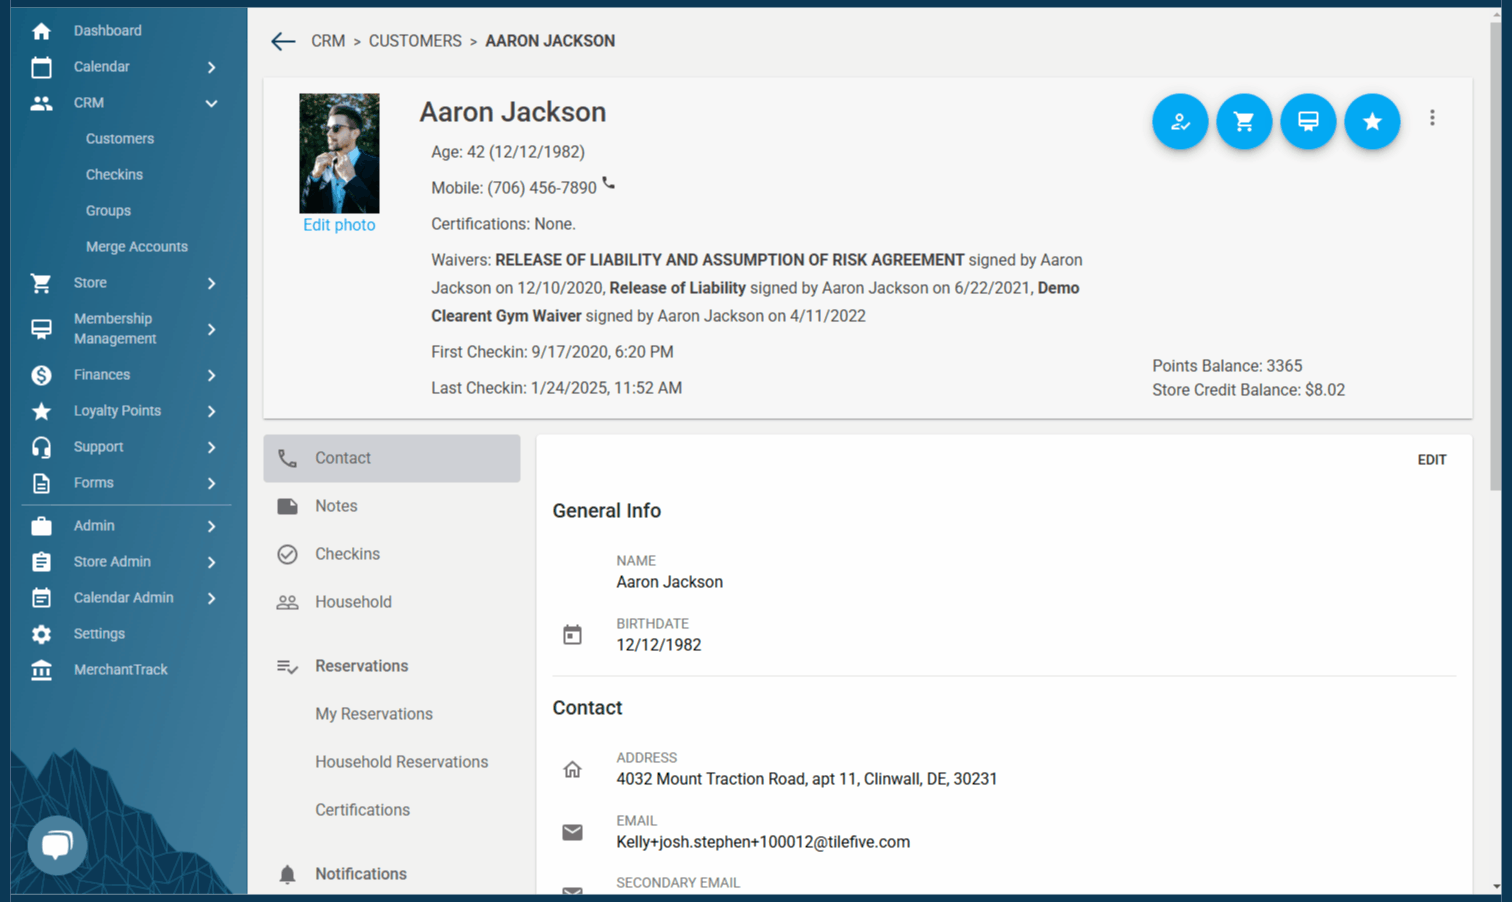Open the three-dot more options menu
The height and width of the screenshot is (902, 1512).
(1432, 118)
